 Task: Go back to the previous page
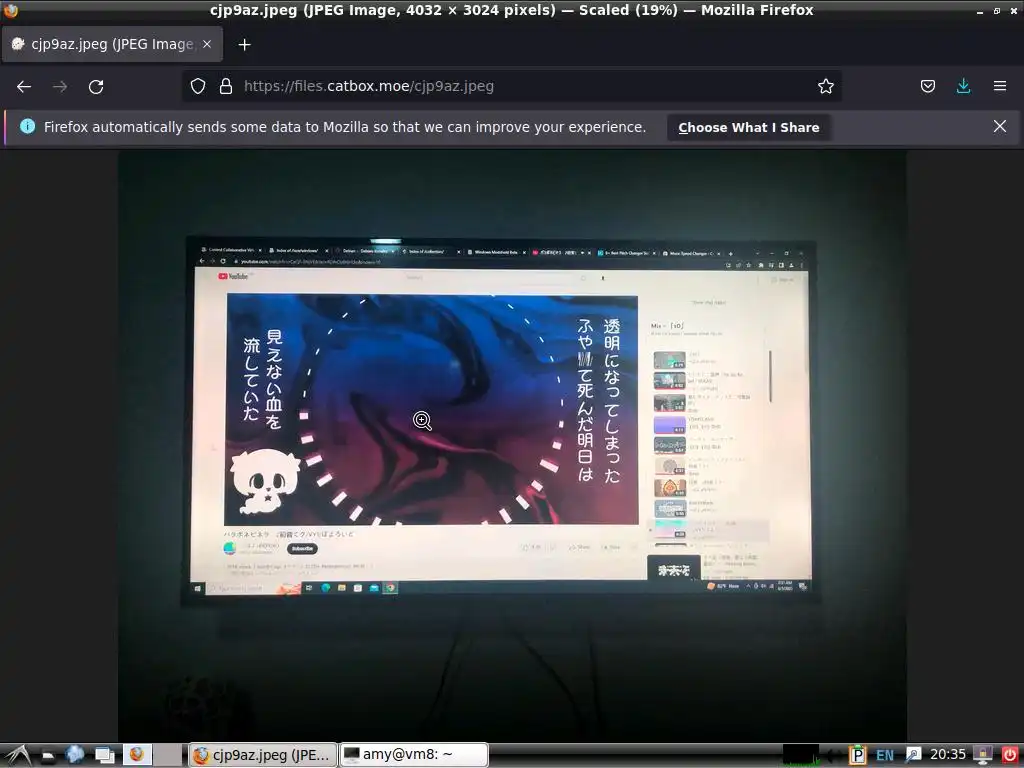pyautogui.click(x=24, y=86)
